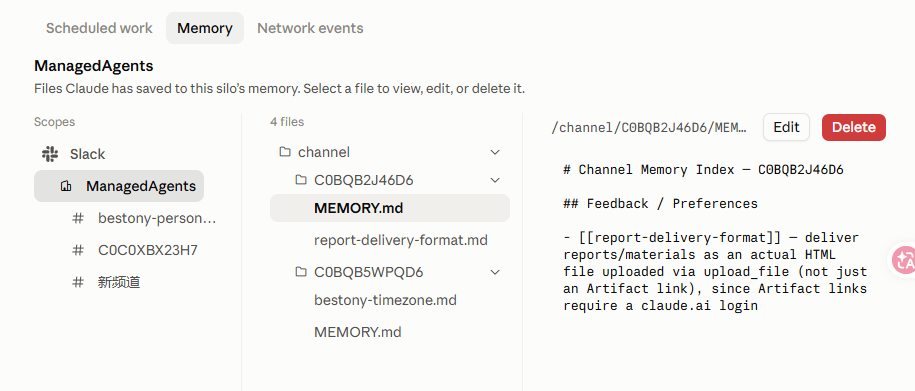Collapse the C0BQB2J46D6 folder chevron

(495, 180)
